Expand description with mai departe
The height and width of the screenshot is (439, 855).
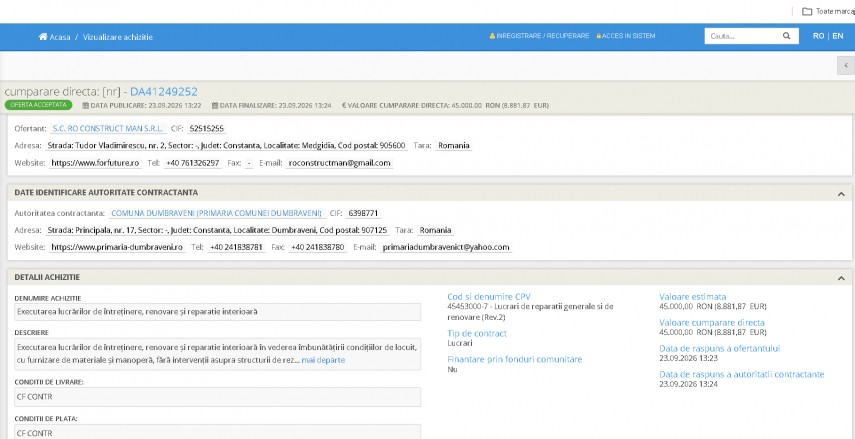323,360
